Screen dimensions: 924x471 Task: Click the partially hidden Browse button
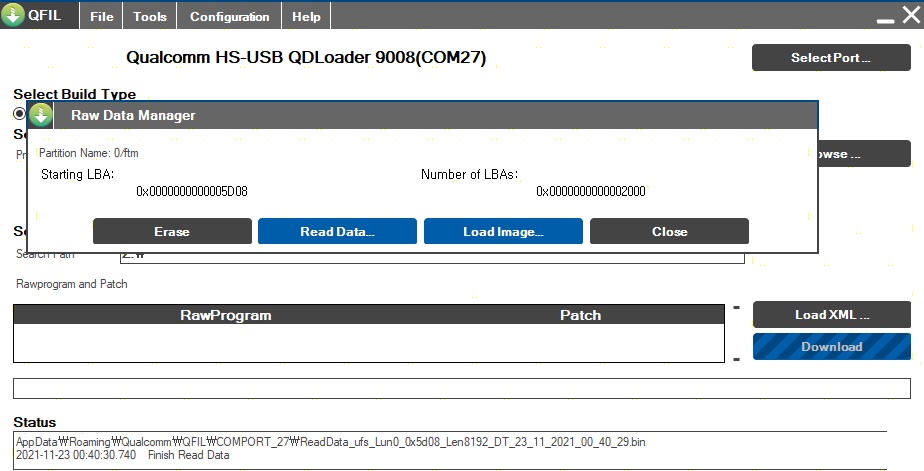tap(864, 154)
